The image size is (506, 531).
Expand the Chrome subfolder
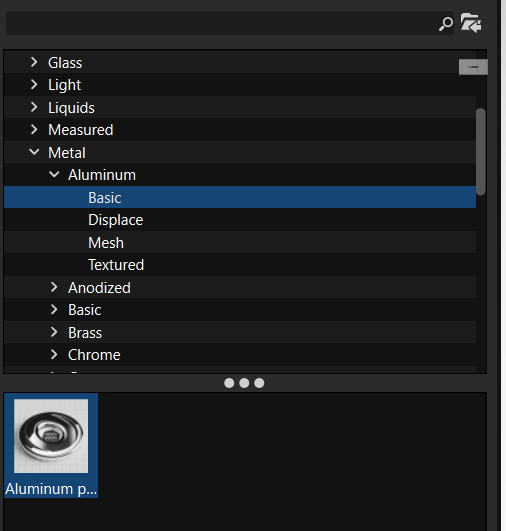[x=54, y=355]
